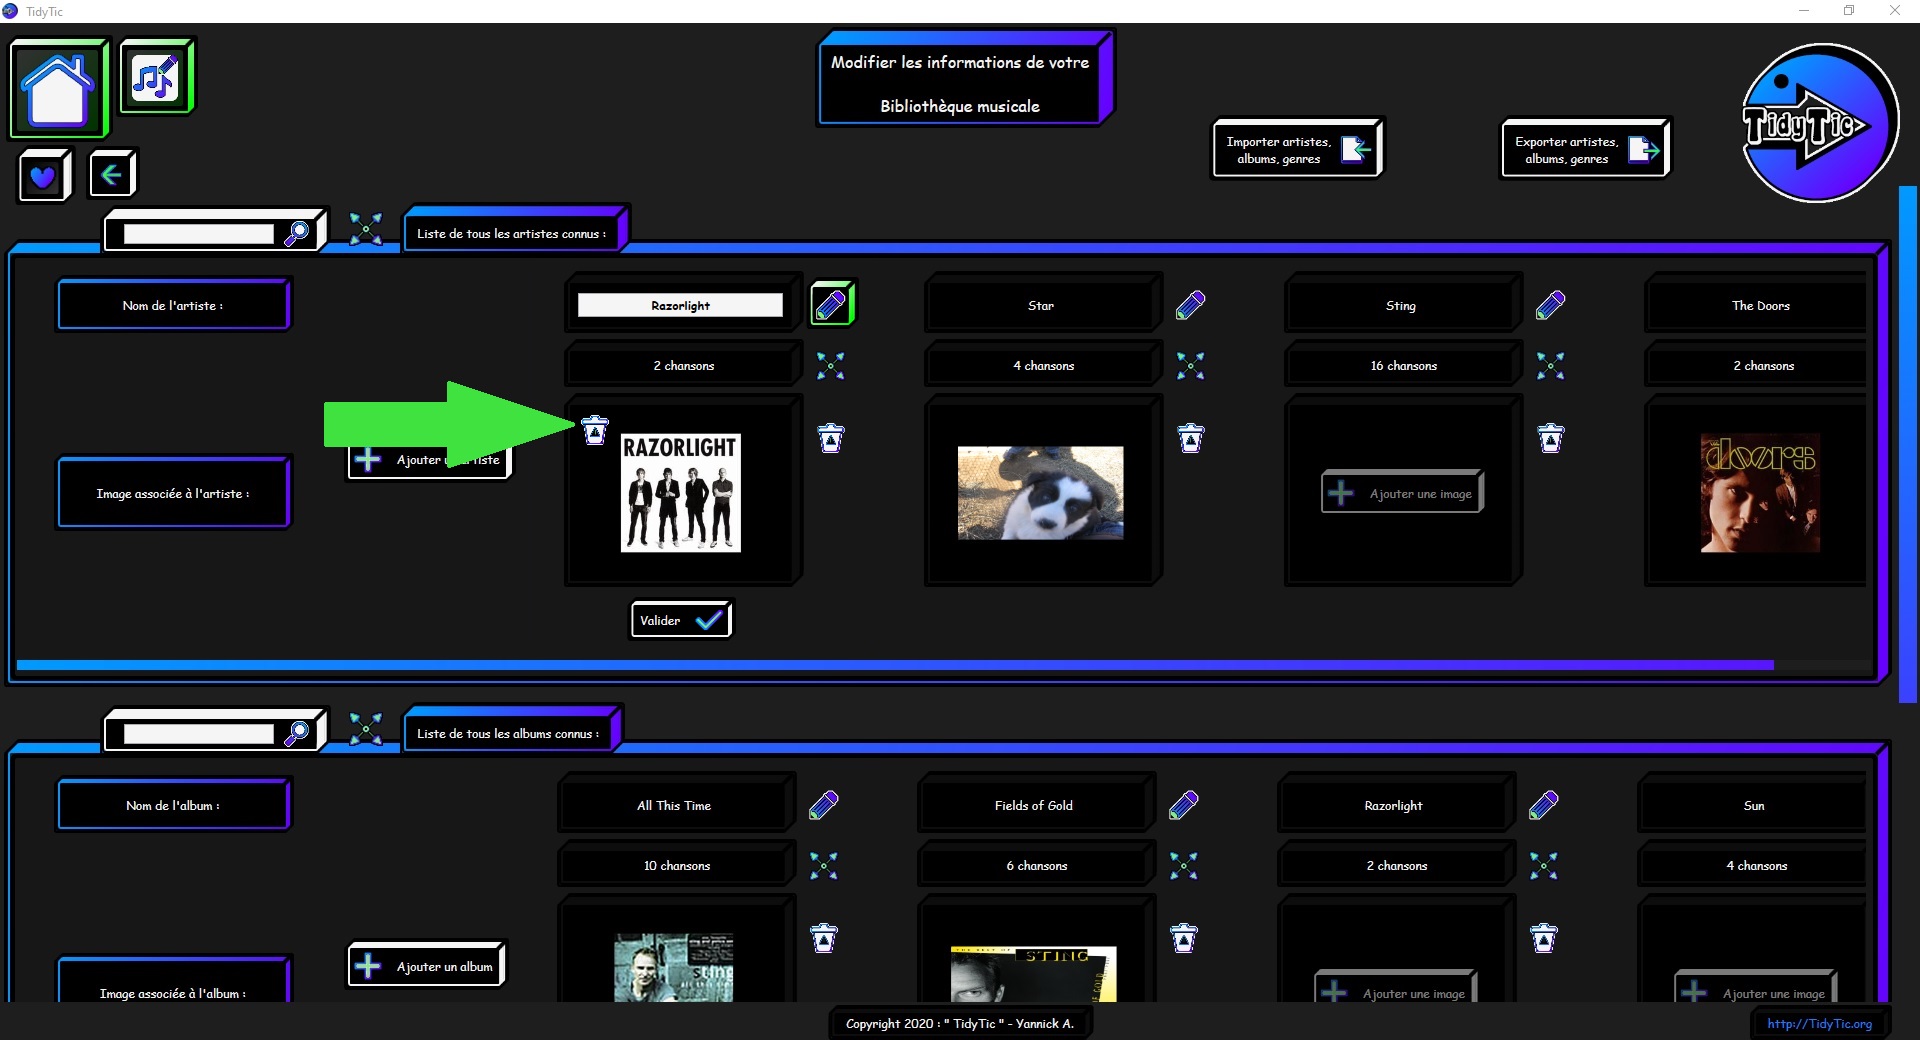Delete the Sting artist with trash icon
The height and width of the screenshot is (1040, 1920).
[x=1551, y=438]
